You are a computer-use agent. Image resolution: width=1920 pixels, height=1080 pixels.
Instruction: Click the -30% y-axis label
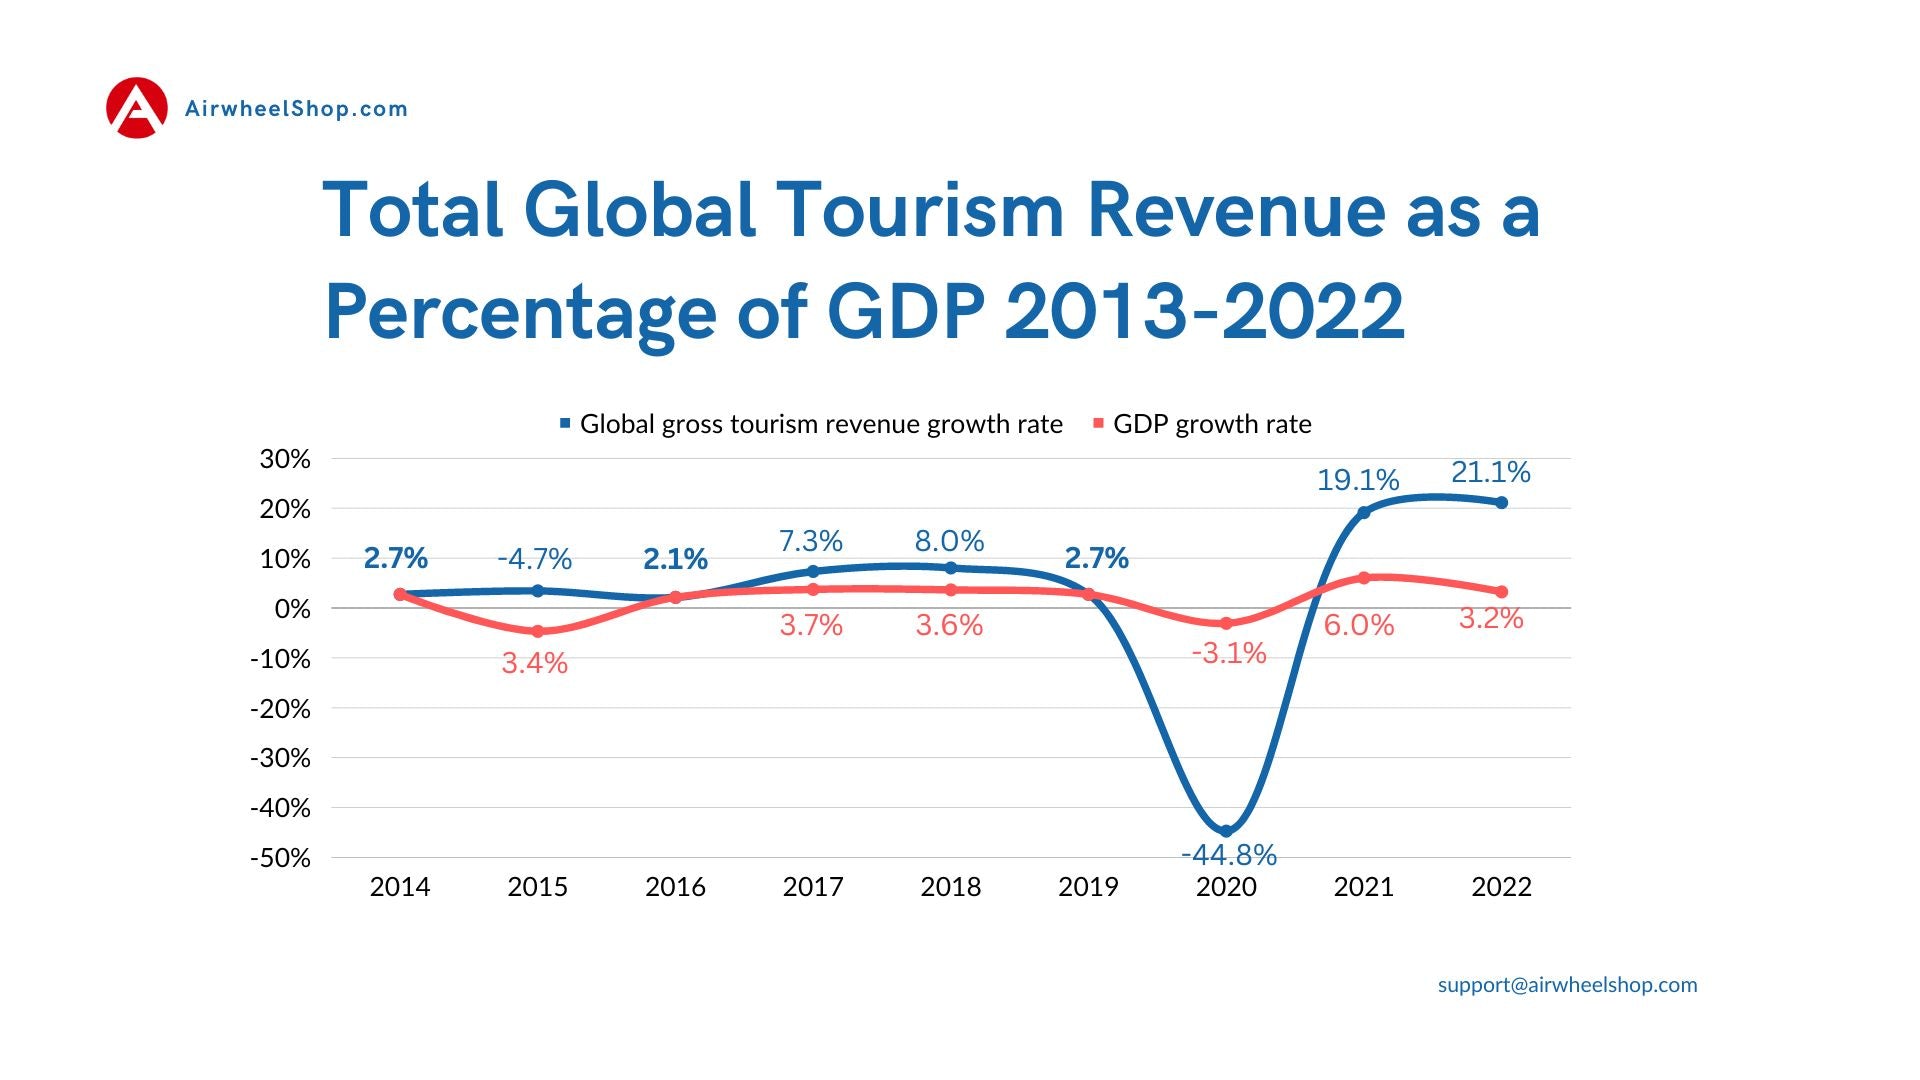click(x=280, y=758)
